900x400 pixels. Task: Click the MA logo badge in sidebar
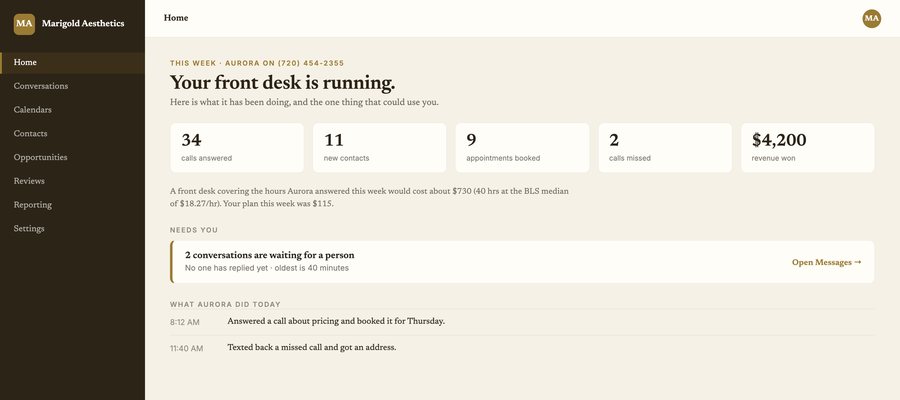24,24
